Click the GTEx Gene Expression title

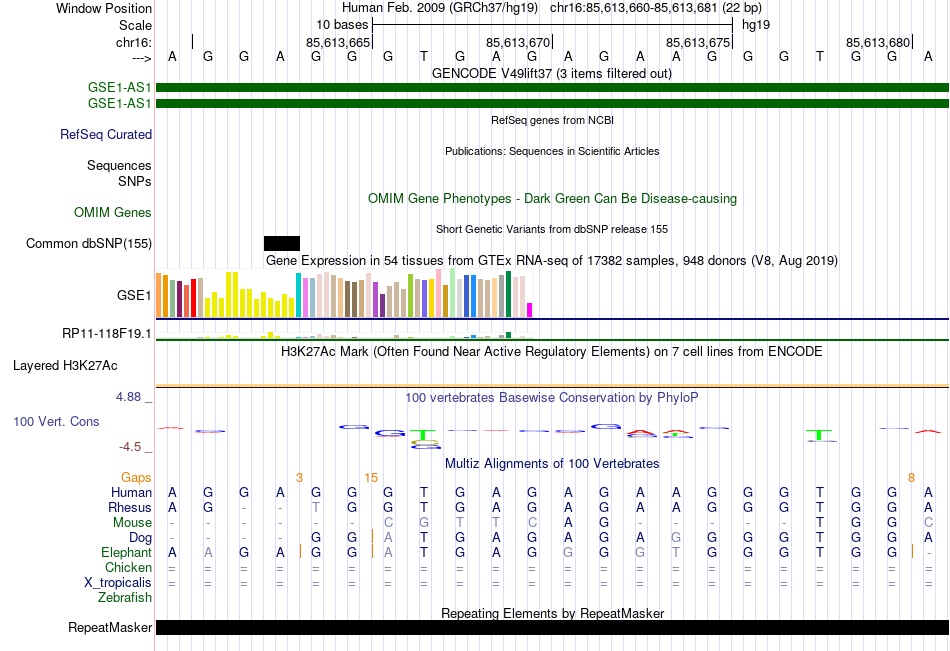pyautogui.click(x=552, y=261)
